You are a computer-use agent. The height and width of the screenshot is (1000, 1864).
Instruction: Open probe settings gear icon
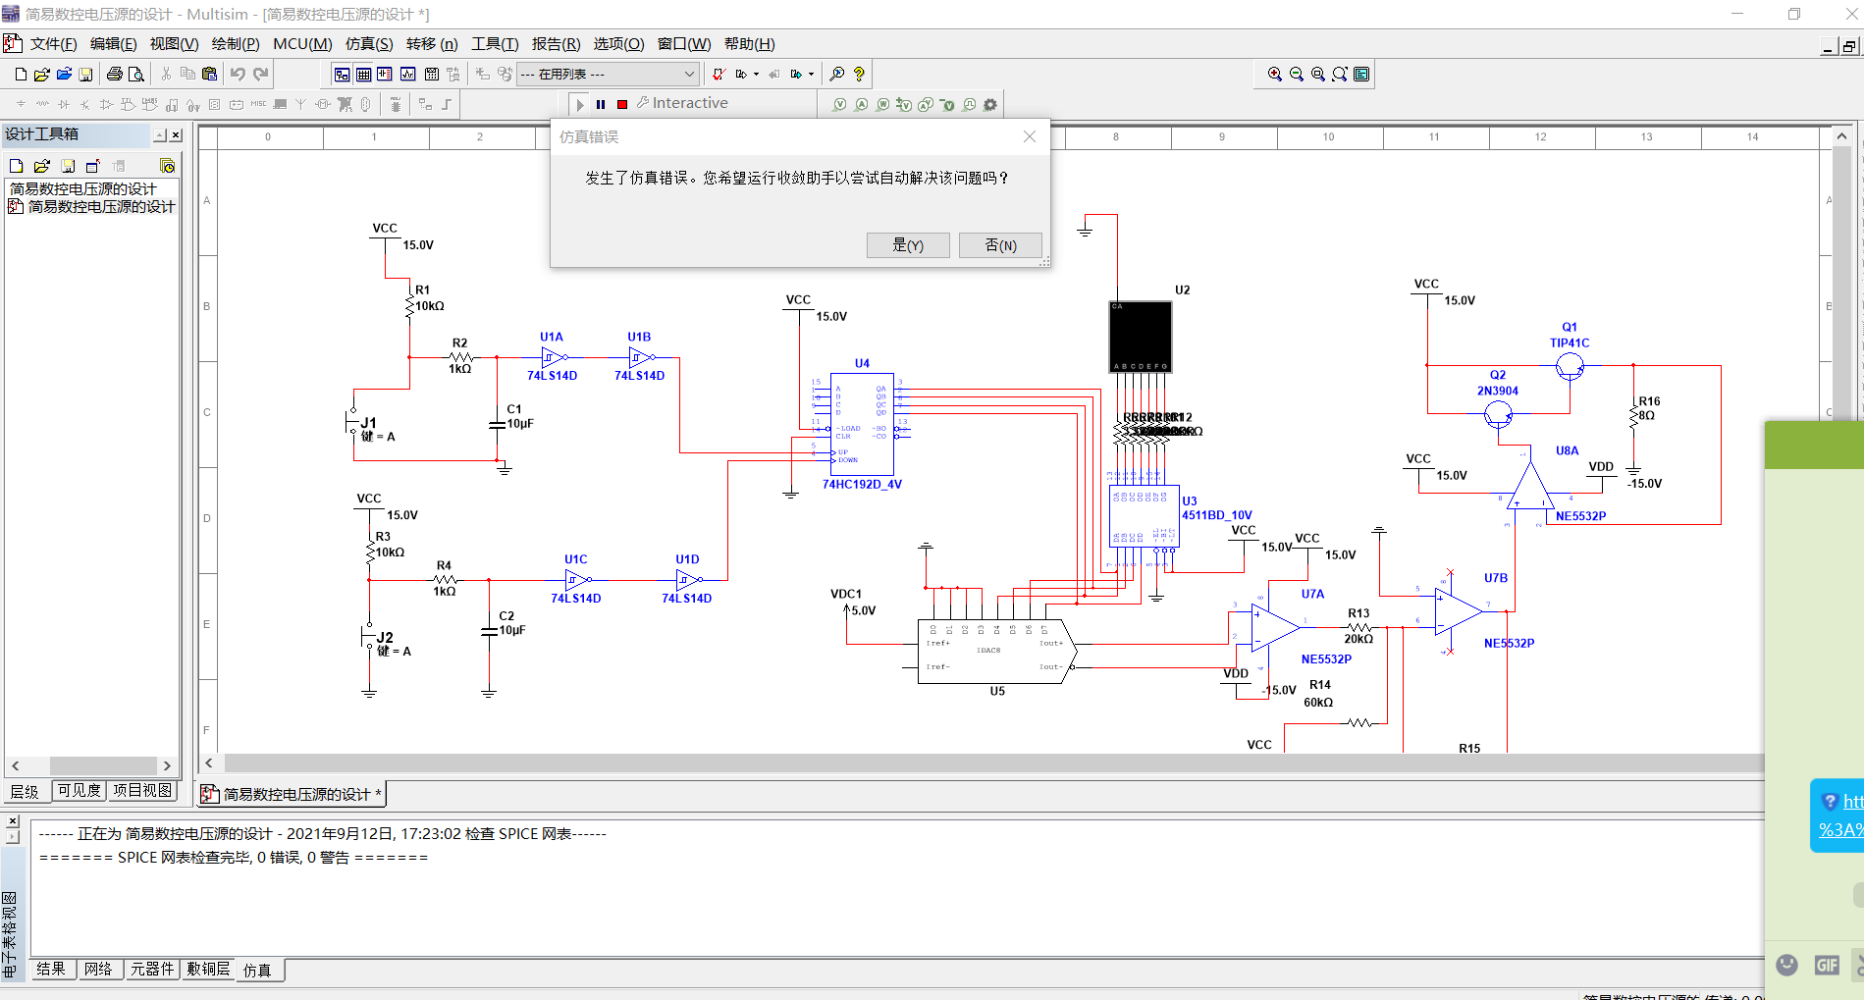pyautogui.click(x=990, y=104)
